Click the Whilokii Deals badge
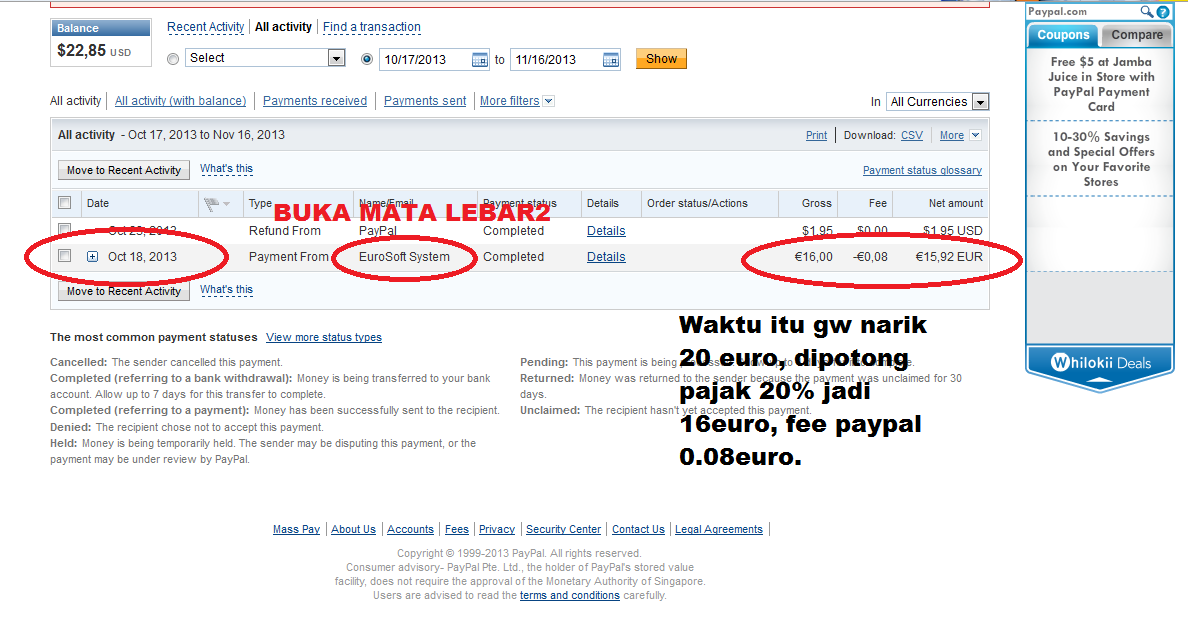This screenshot has width=1188, height=638. pos(1101,360)
